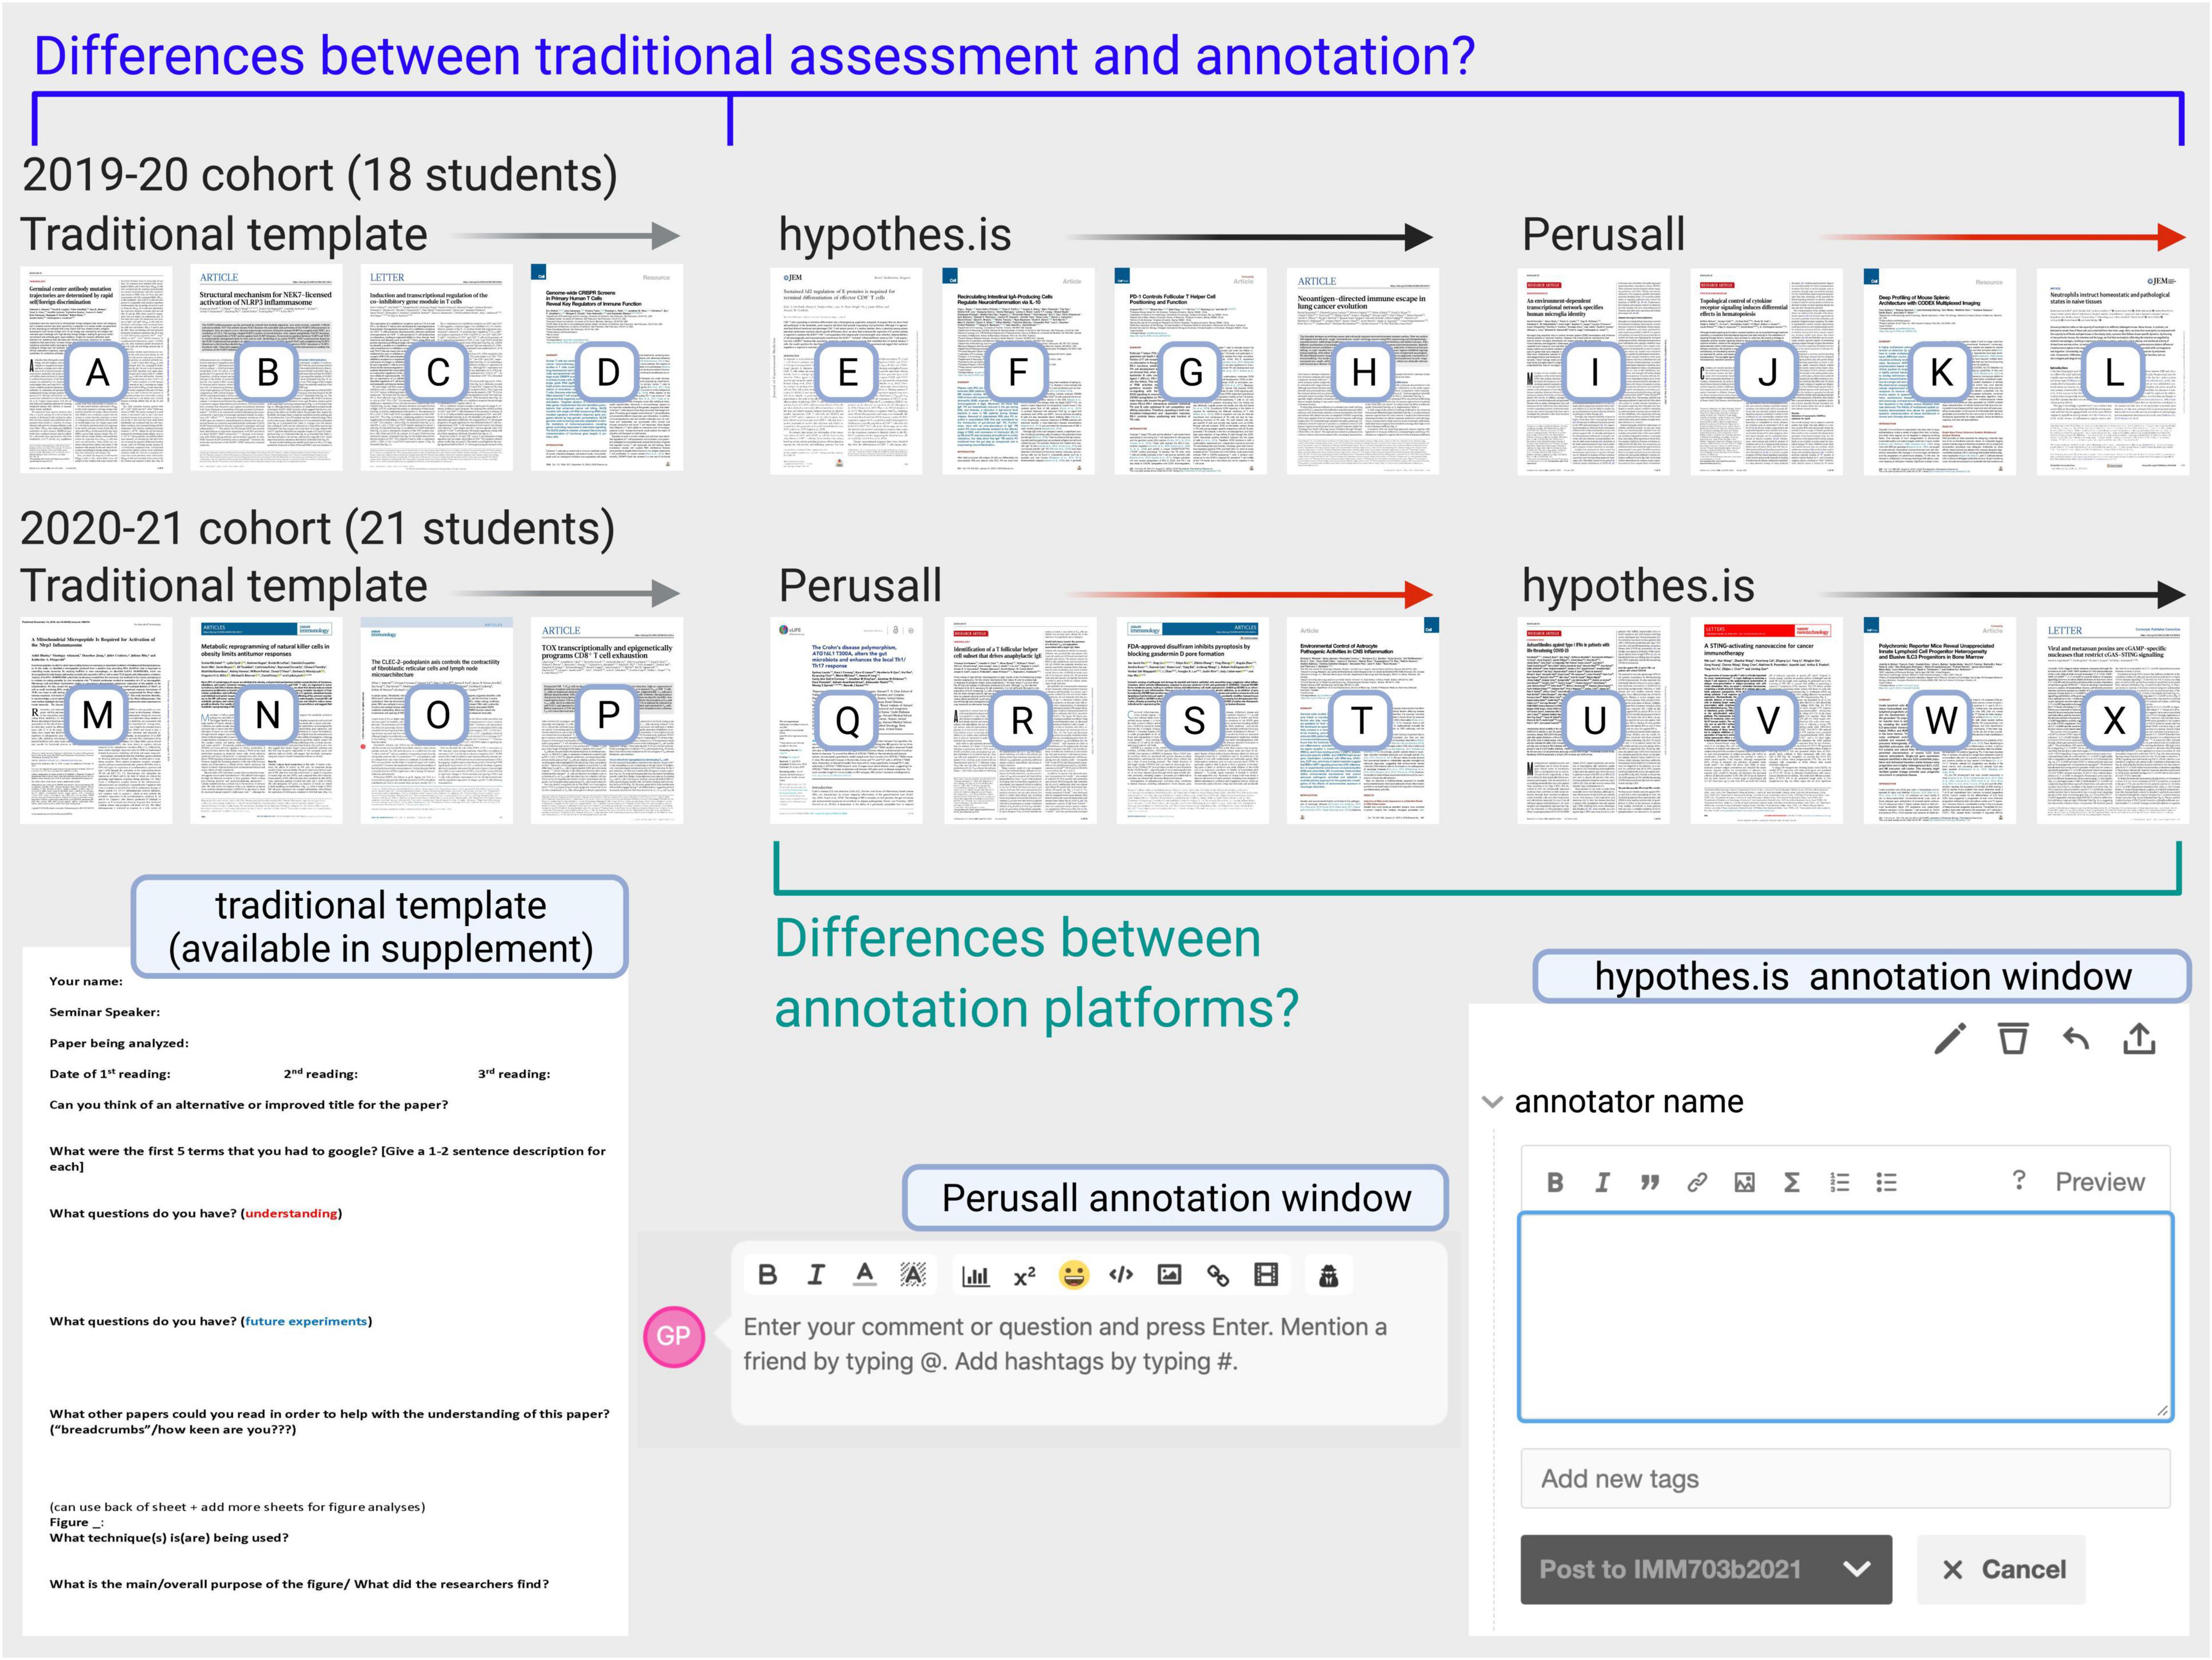
Task: Click 'Seminar Speaker:' in the template
Action: (104, 1012)
